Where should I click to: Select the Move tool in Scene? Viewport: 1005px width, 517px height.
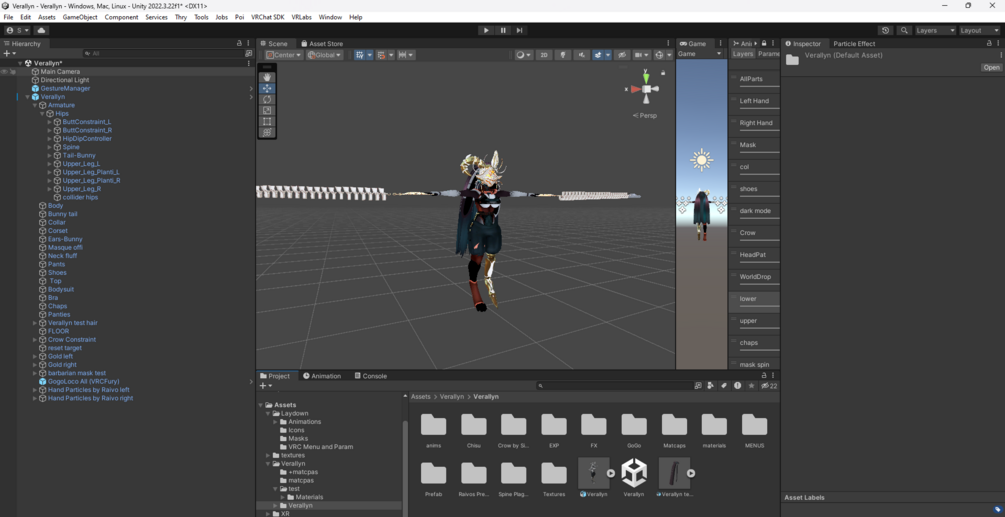[x=267, y=88]
